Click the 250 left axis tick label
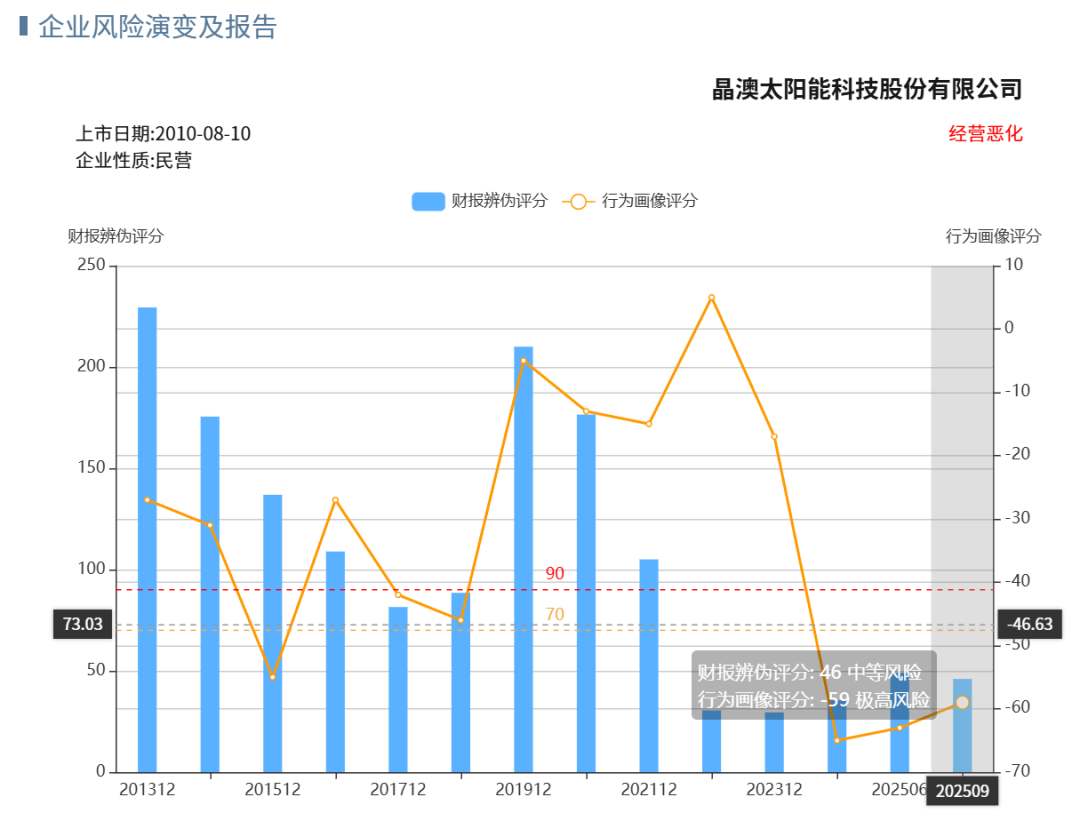Image resolution: width=1080 pixels, height=821 pixels. [92, 264]
